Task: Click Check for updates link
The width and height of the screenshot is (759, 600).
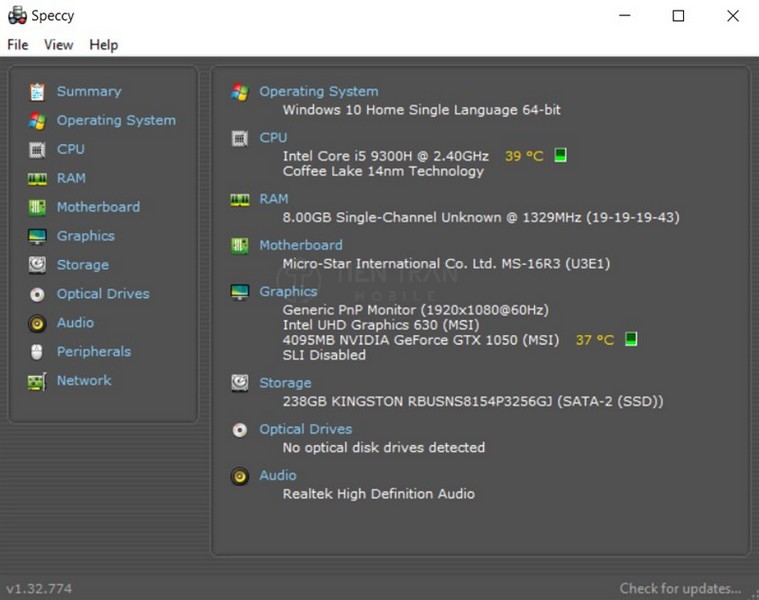Action: pos(680,589)
